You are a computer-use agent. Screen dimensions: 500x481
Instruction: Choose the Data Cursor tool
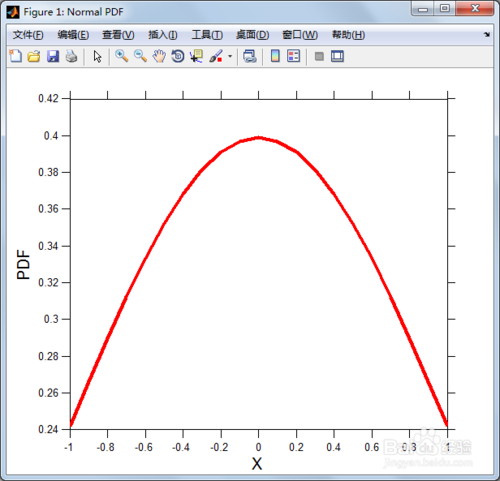196,56
